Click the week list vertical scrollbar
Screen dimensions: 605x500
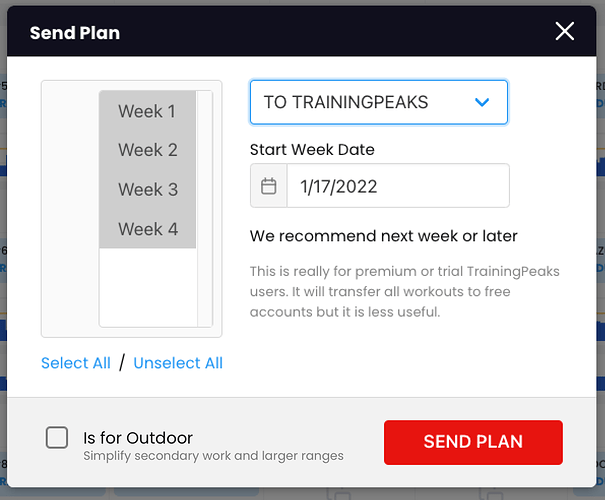204,209
